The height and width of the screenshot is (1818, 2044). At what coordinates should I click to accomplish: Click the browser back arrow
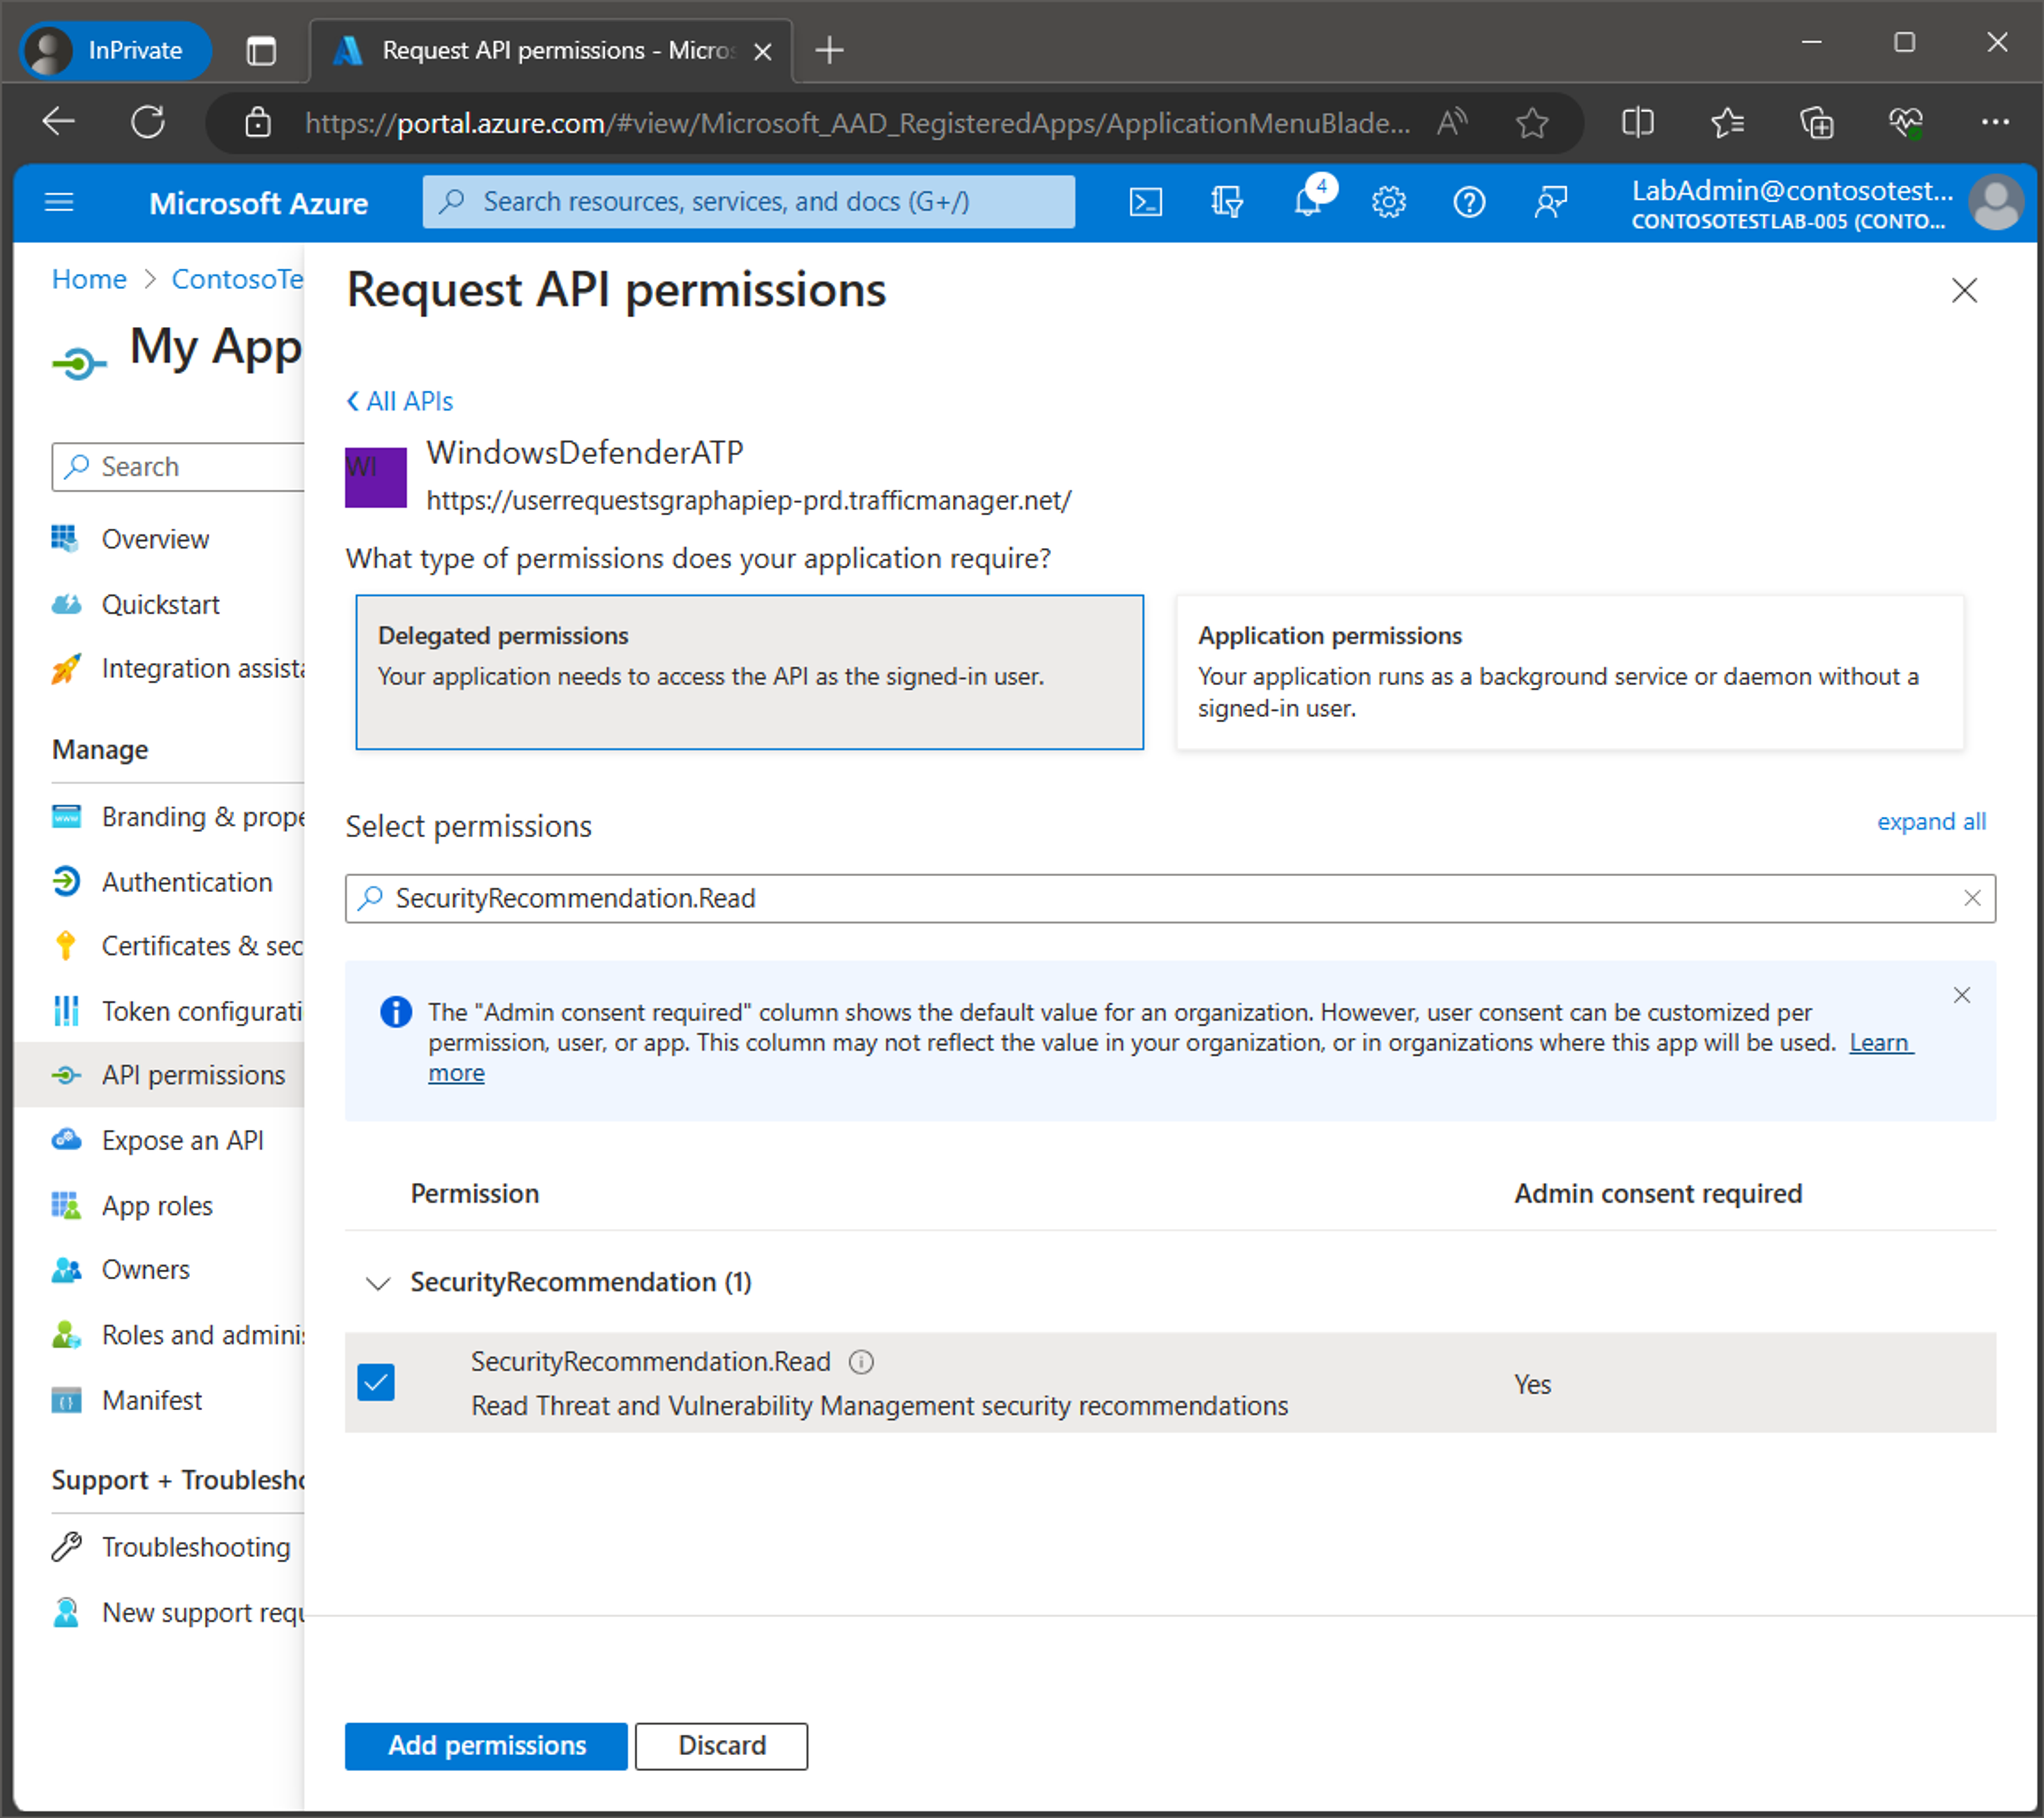tap(58, 122)
